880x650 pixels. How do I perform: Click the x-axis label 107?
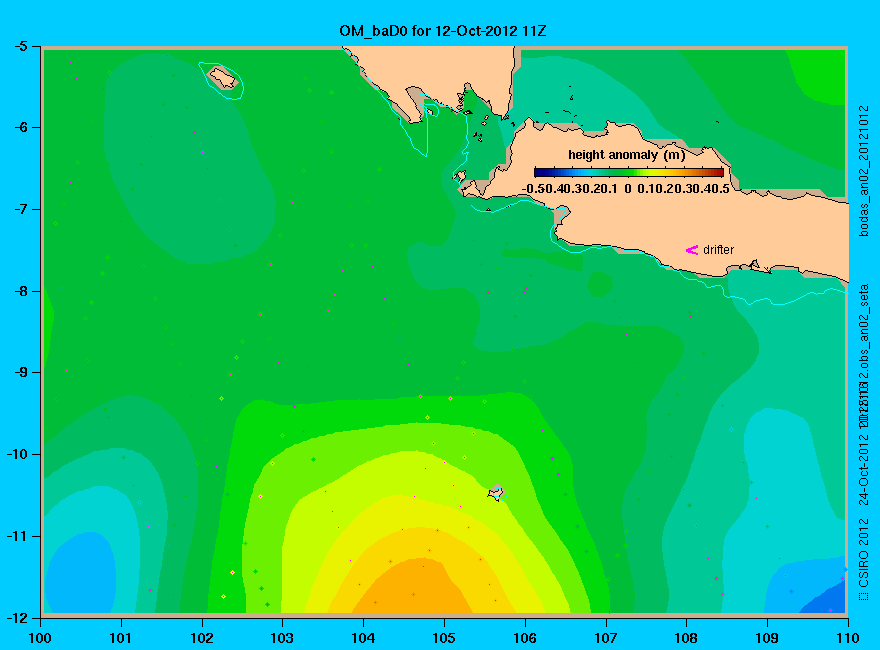[x=606, y=638]
